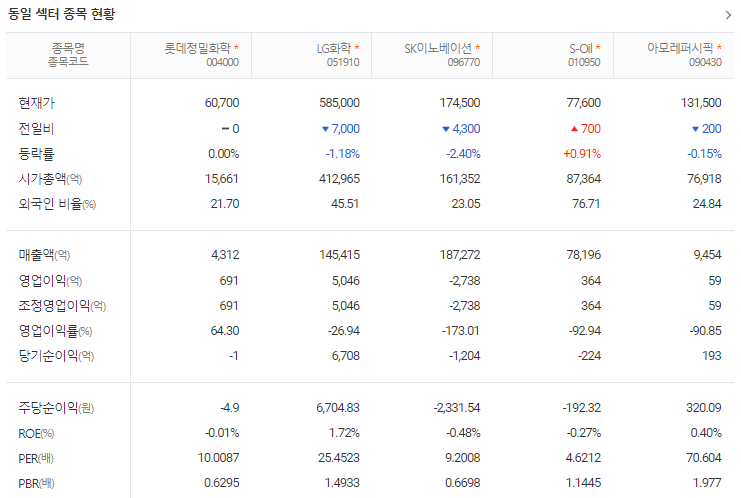Click the 영업이익(억) row label
This screenshot has height=498, width=741.
tap(50, 281)
